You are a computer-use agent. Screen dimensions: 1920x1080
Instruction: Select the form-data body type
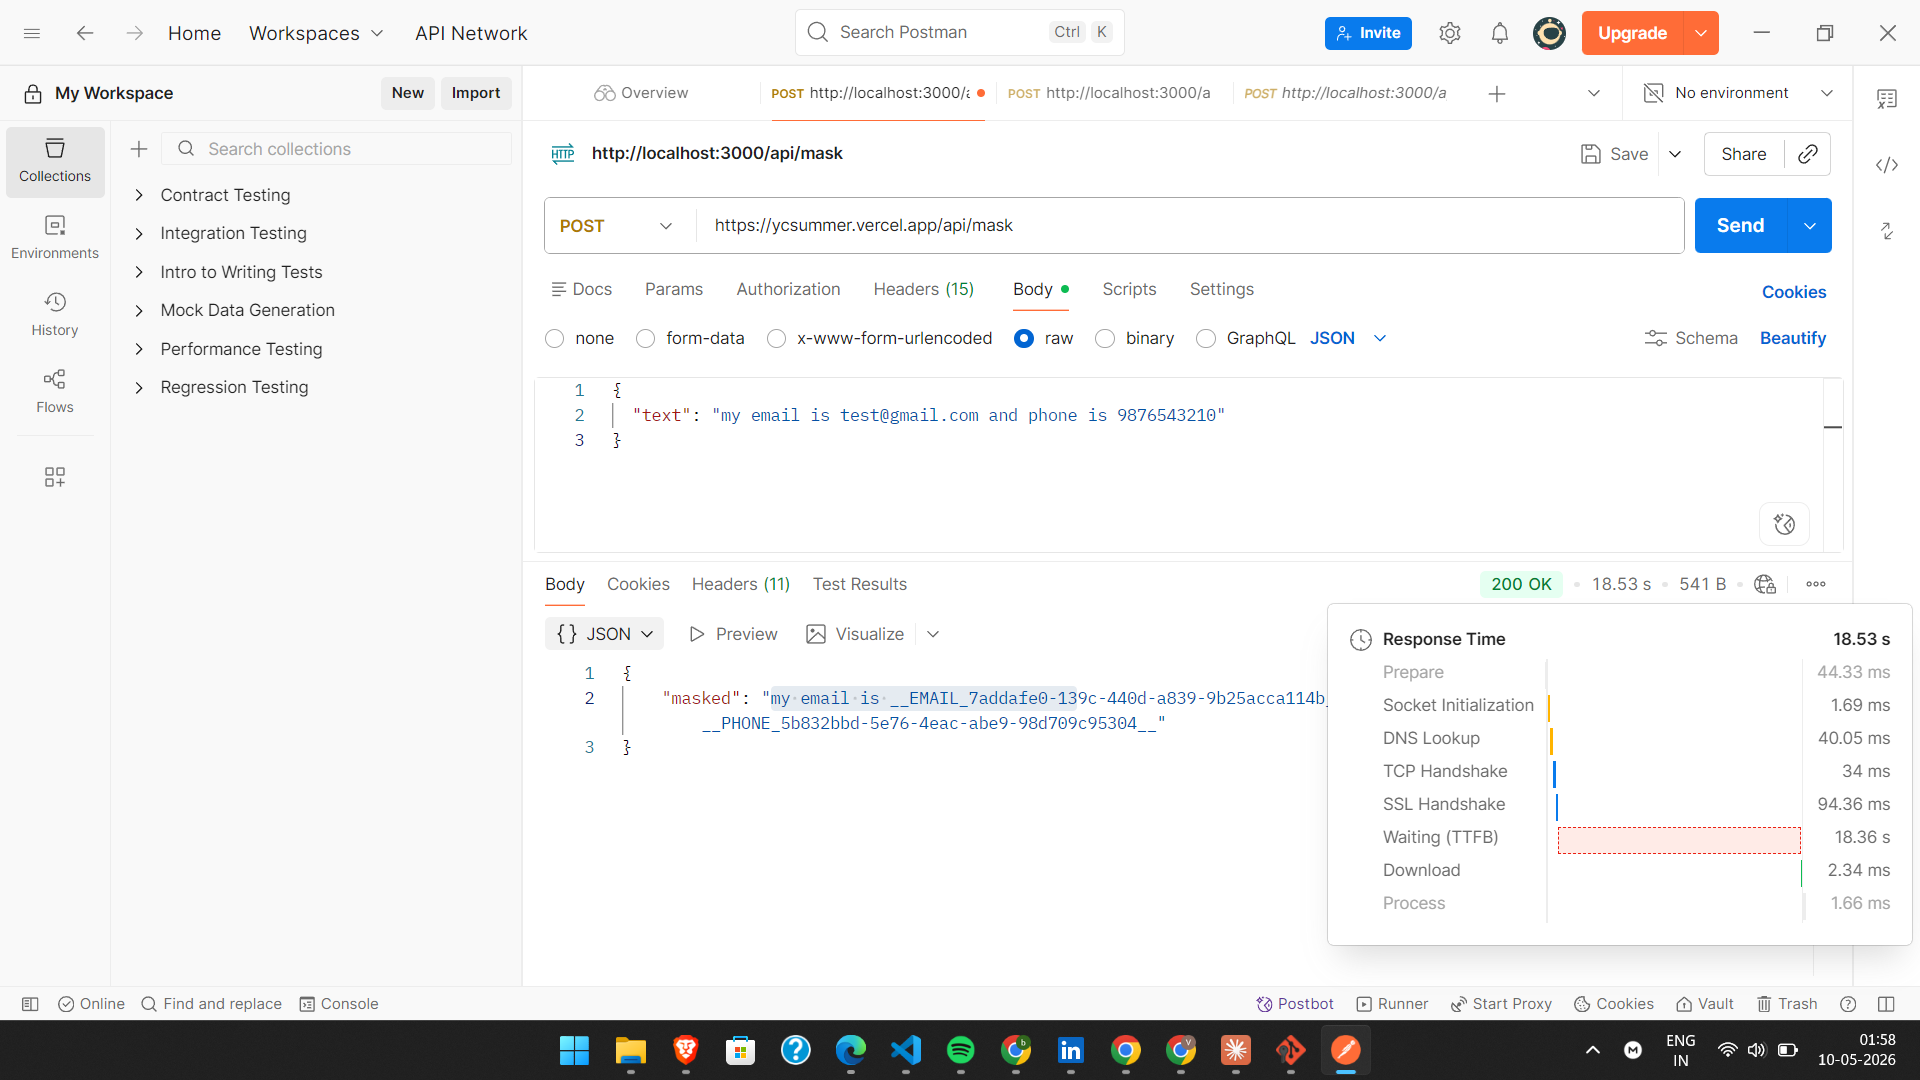click(646, 339)
